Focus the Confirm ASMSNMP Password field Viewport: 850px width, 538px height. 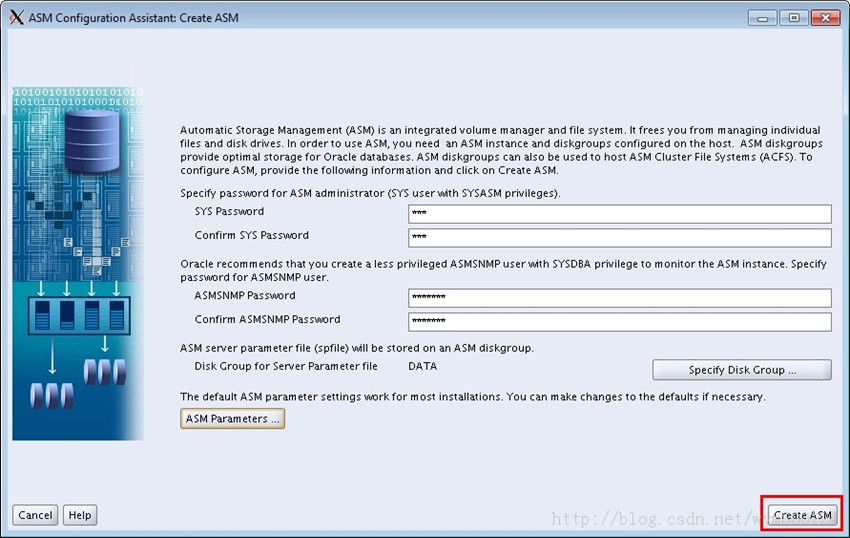pyautogui.click(x=620, y=322)
